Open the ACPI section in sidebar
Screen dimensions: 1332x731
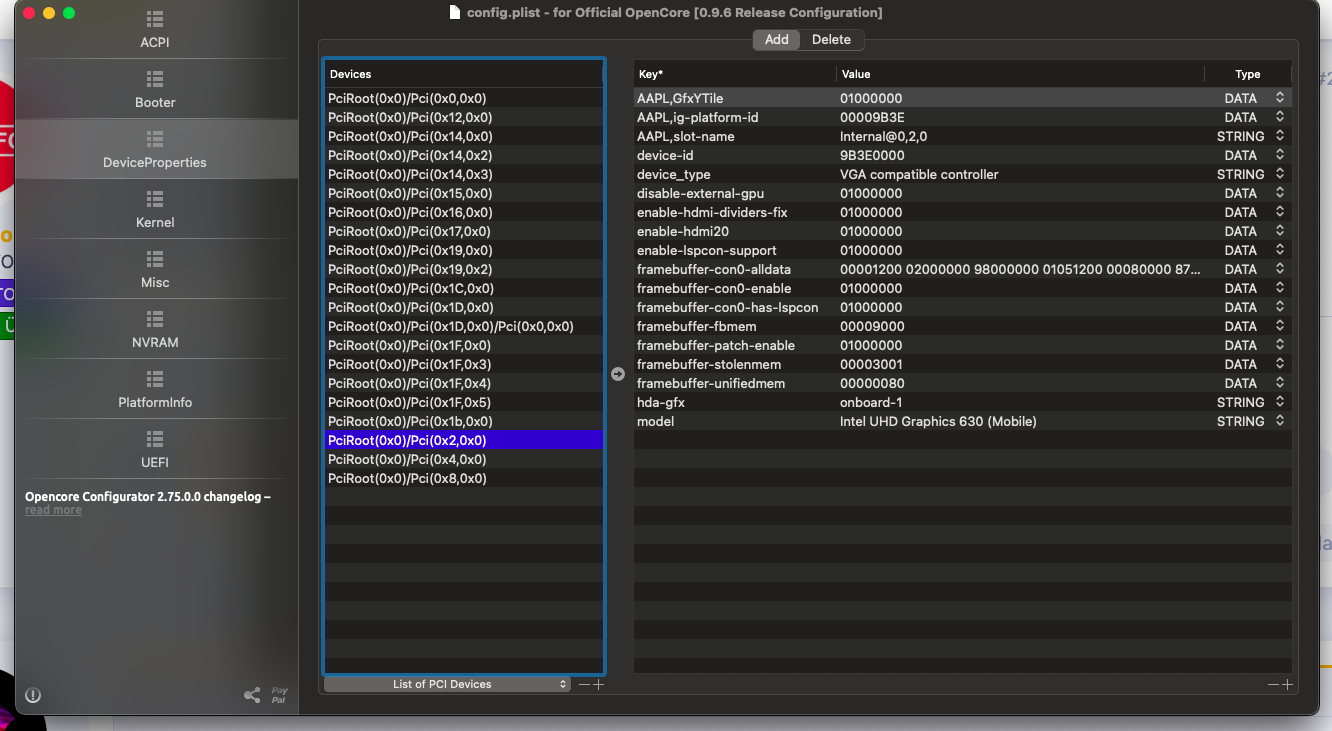point(155,30)
